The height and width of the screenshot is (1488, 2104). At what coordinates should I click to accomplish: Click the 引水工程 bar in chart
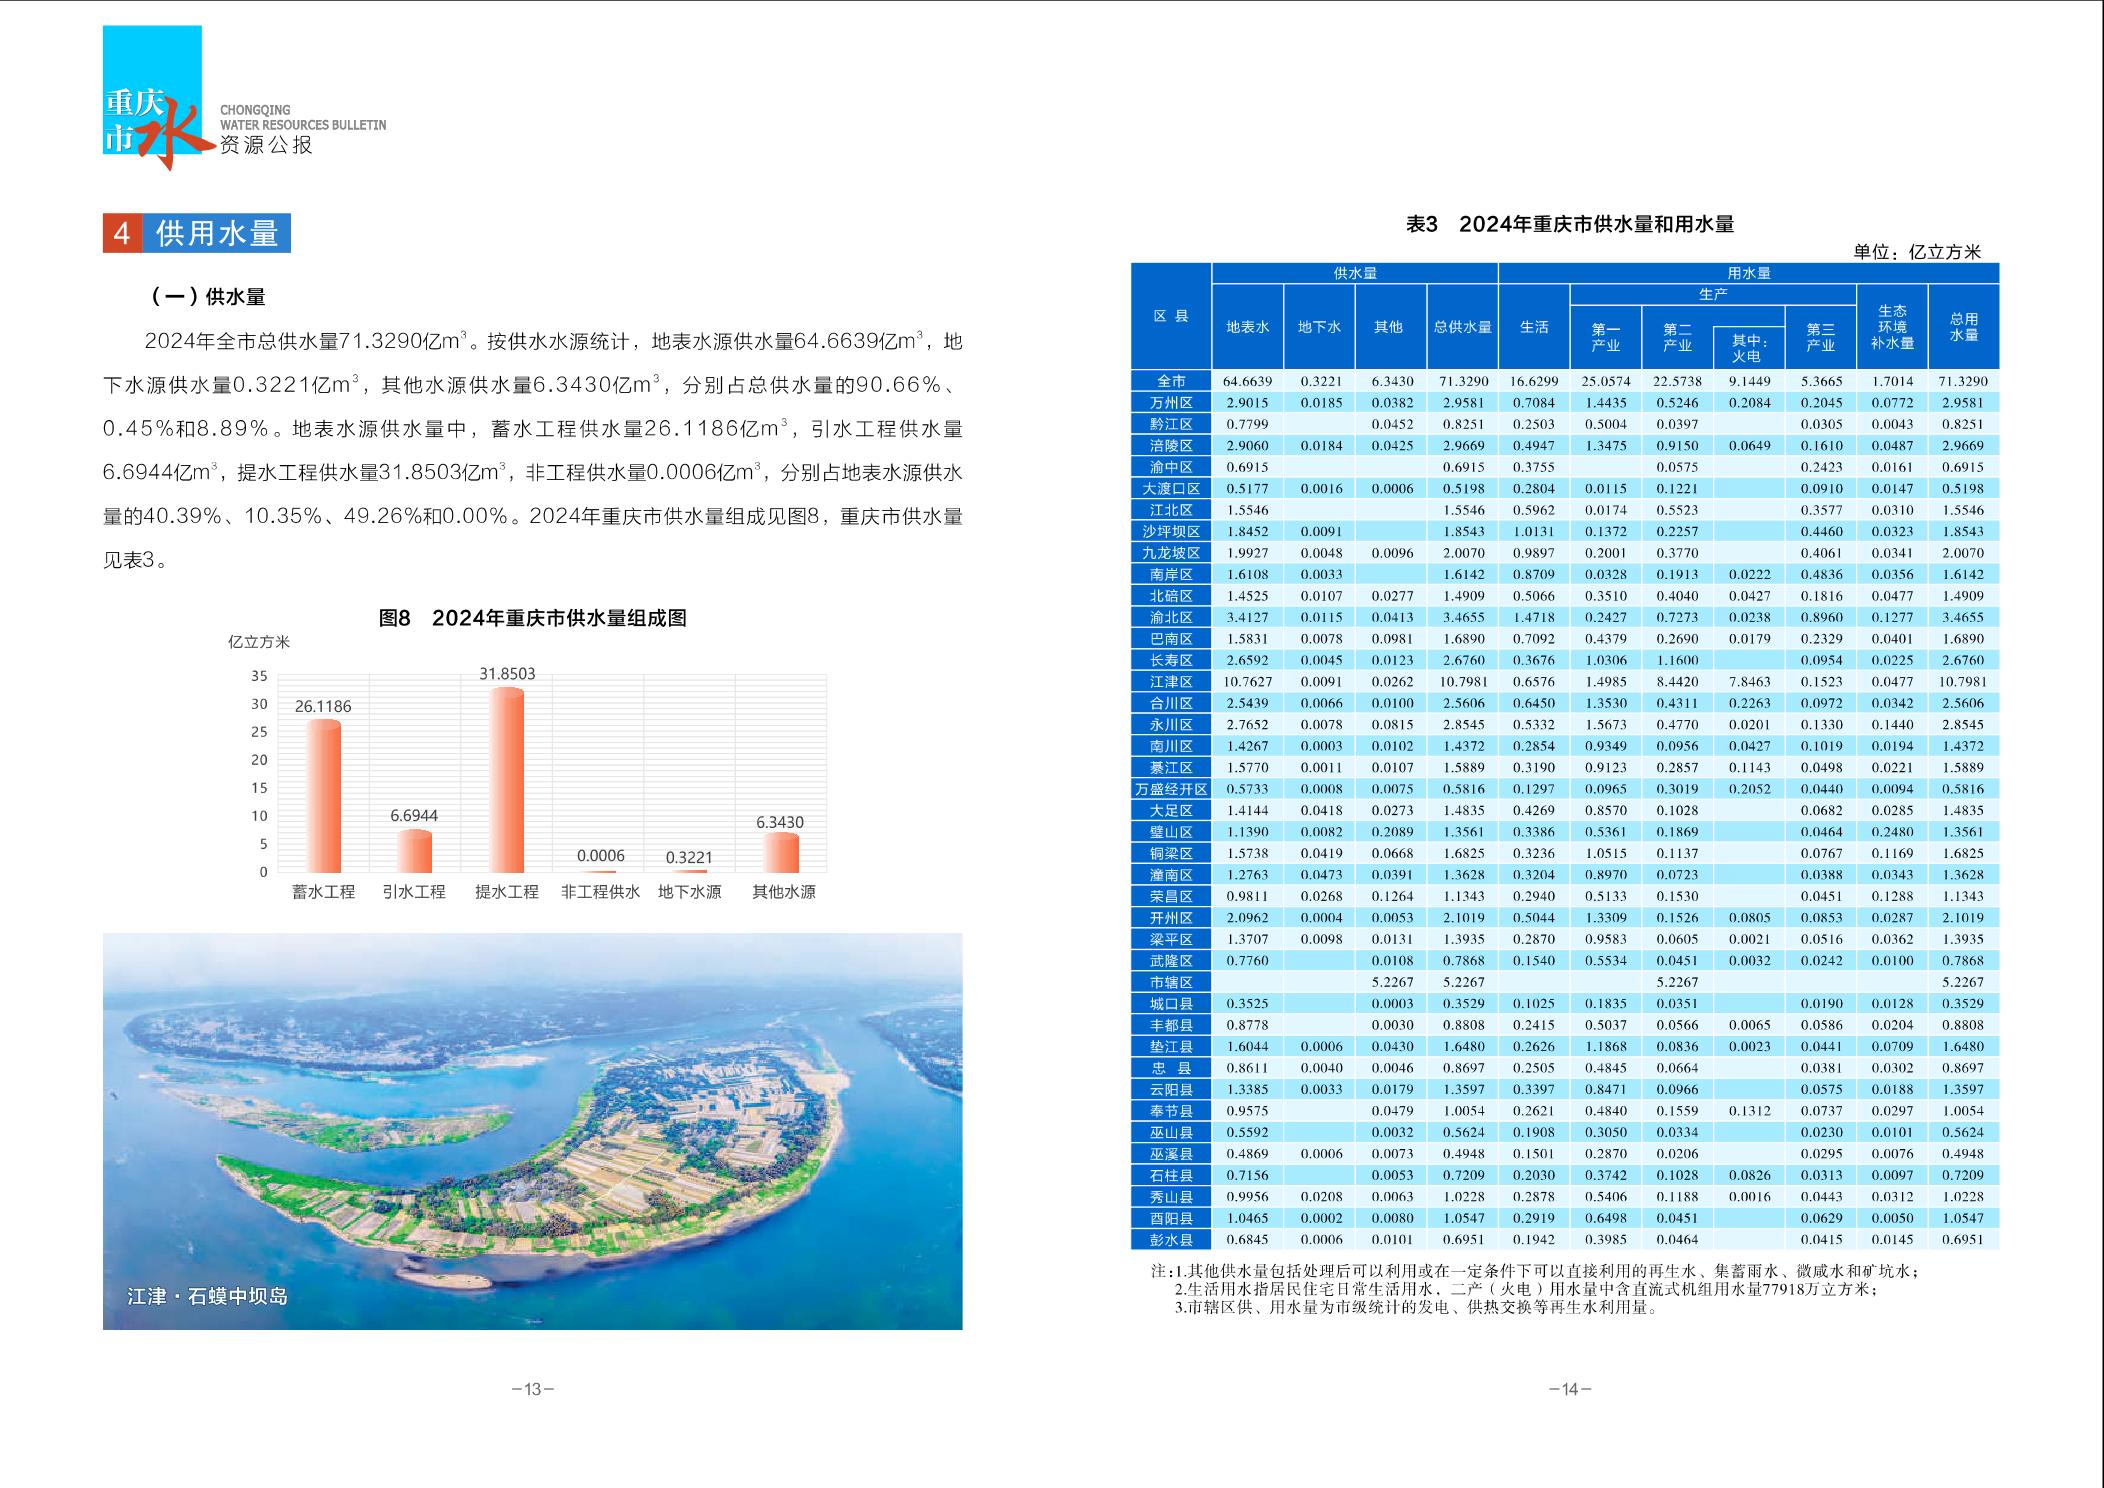click(x=414, y=851)
